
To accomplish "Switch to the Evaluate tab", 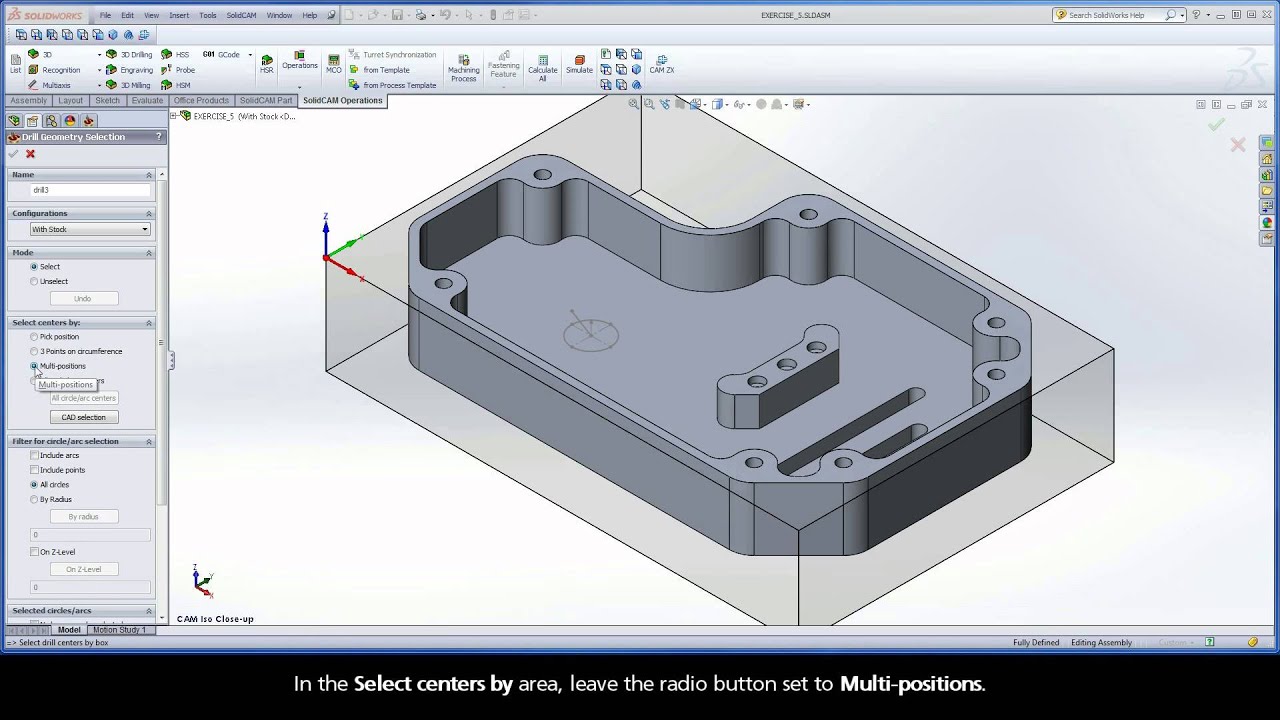I will click(x=147, y=101).
